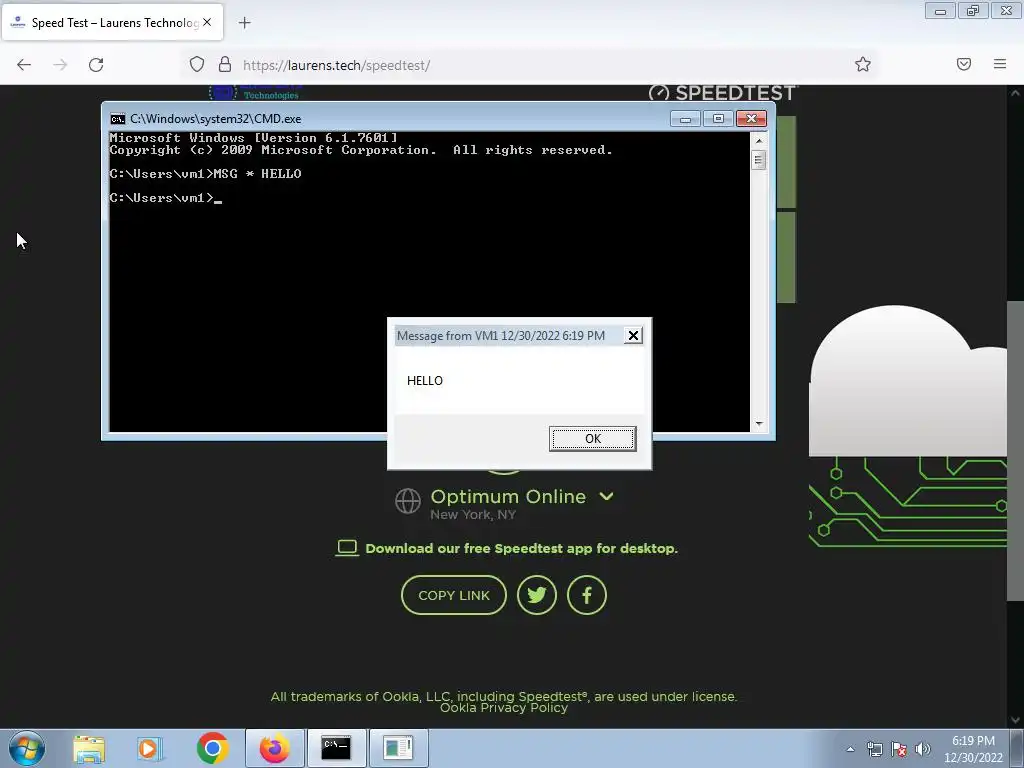Screen dimensions: 1024x768
Task: Open the network tray icon
Action: [874, 749]
